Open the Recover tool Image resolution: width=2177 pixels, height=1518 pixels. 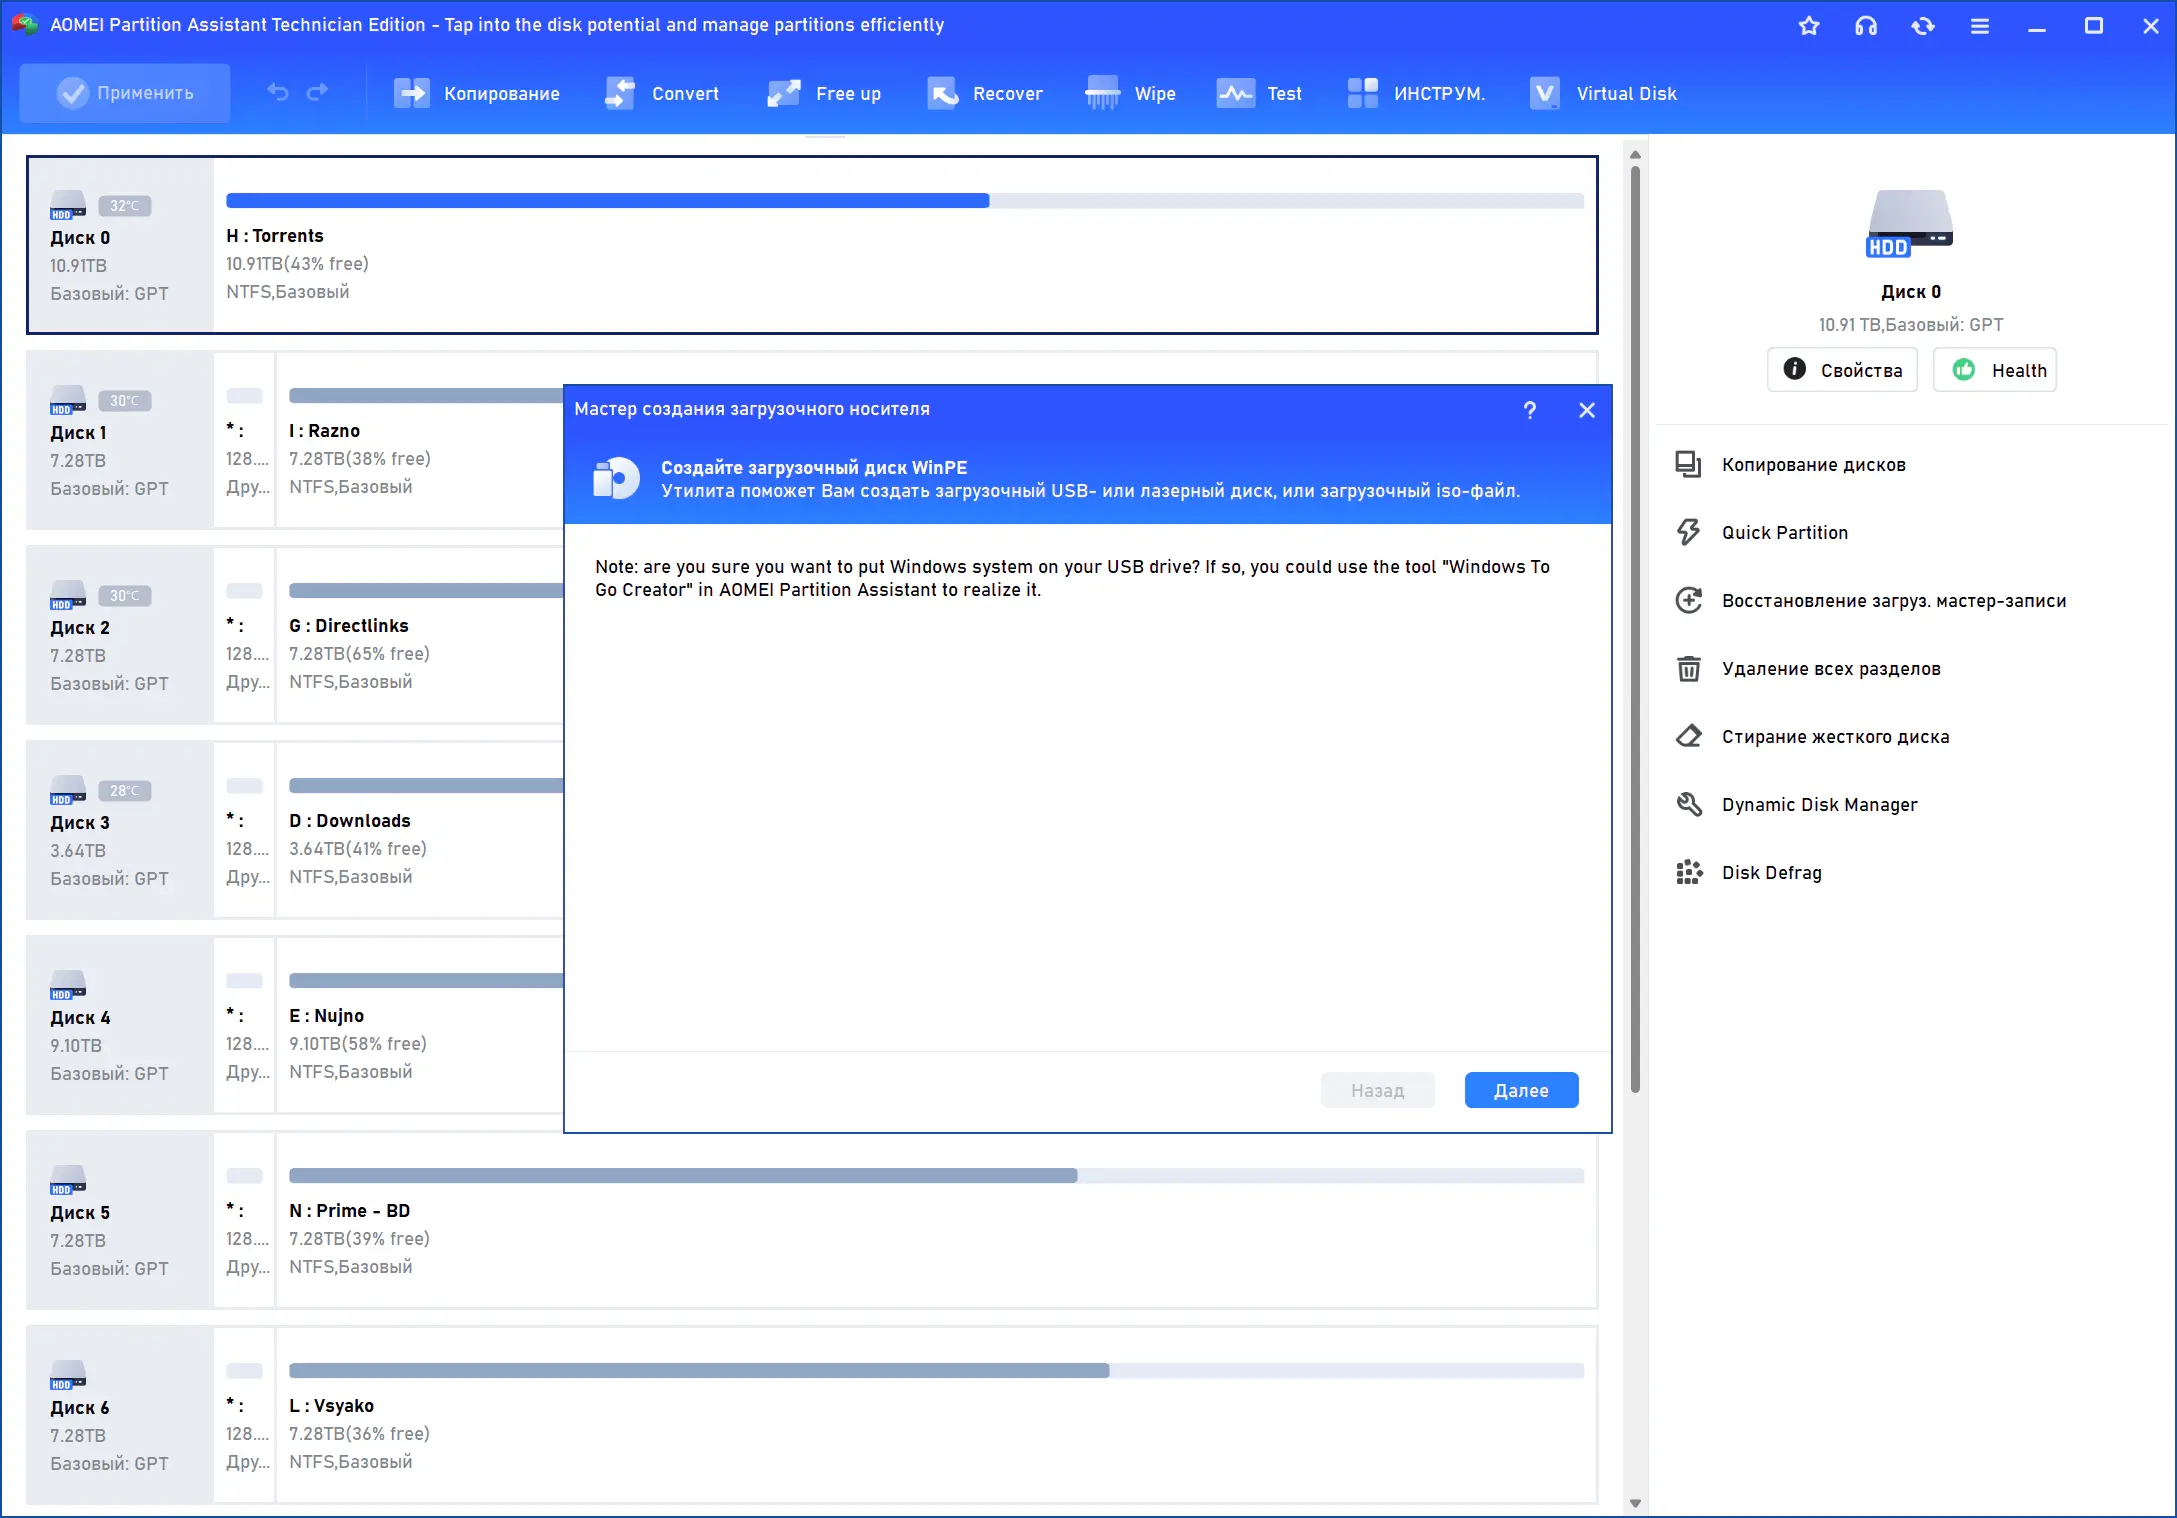click(984, 93)
